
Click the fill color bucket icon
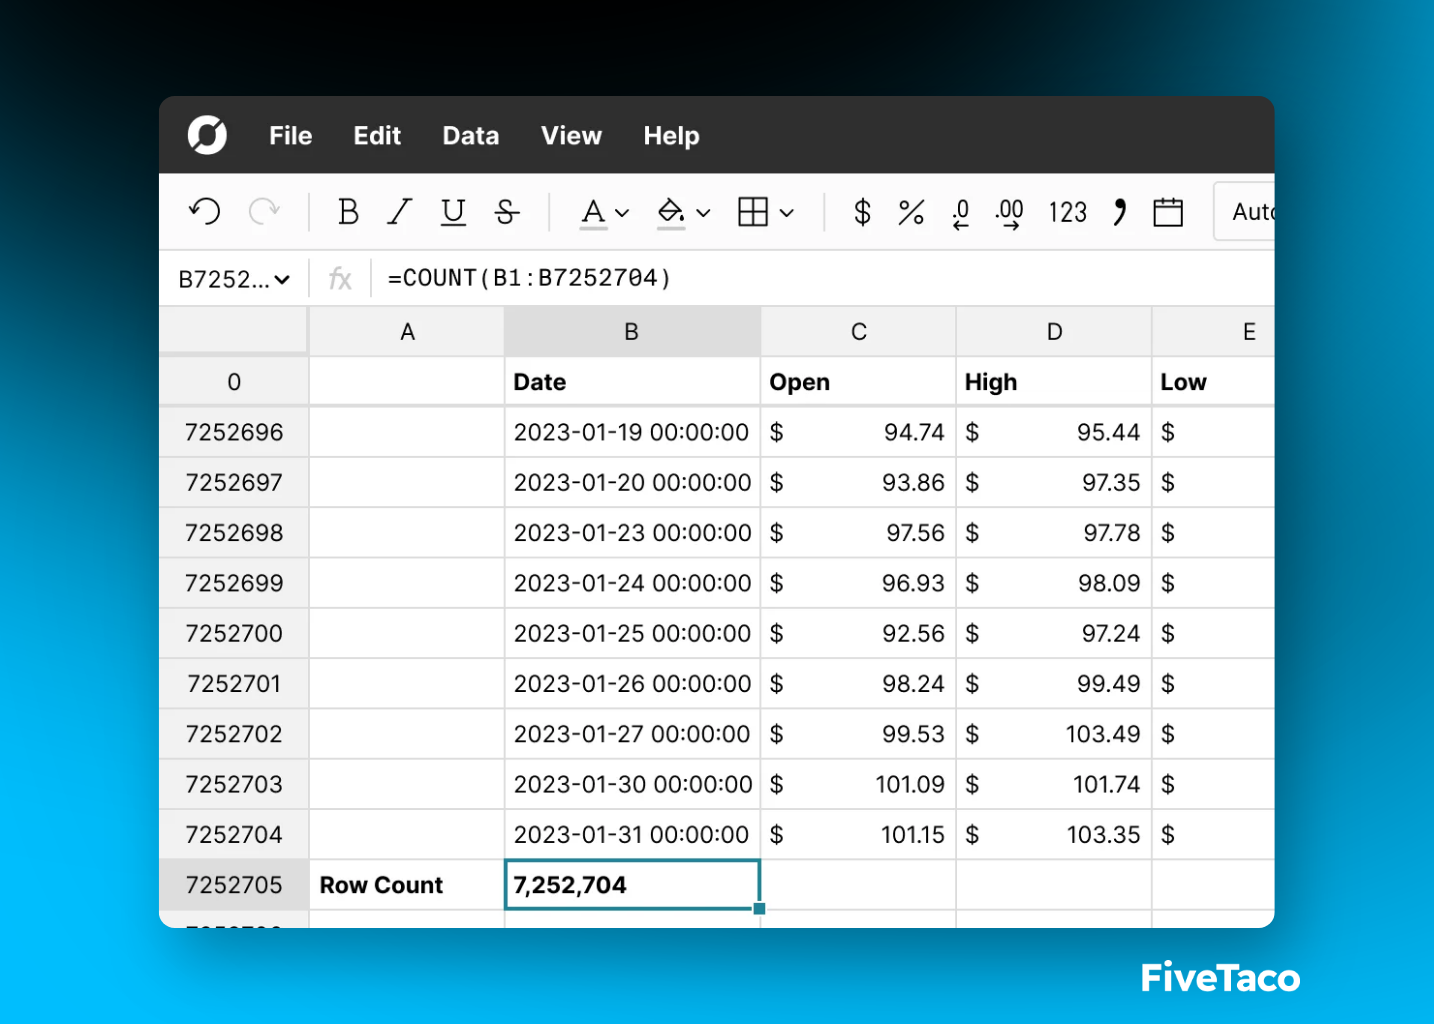[670, 213]
